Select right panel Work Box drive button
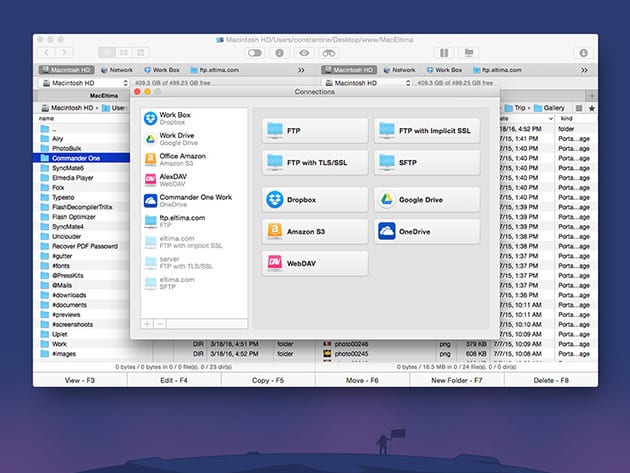 tap(444, 70)
